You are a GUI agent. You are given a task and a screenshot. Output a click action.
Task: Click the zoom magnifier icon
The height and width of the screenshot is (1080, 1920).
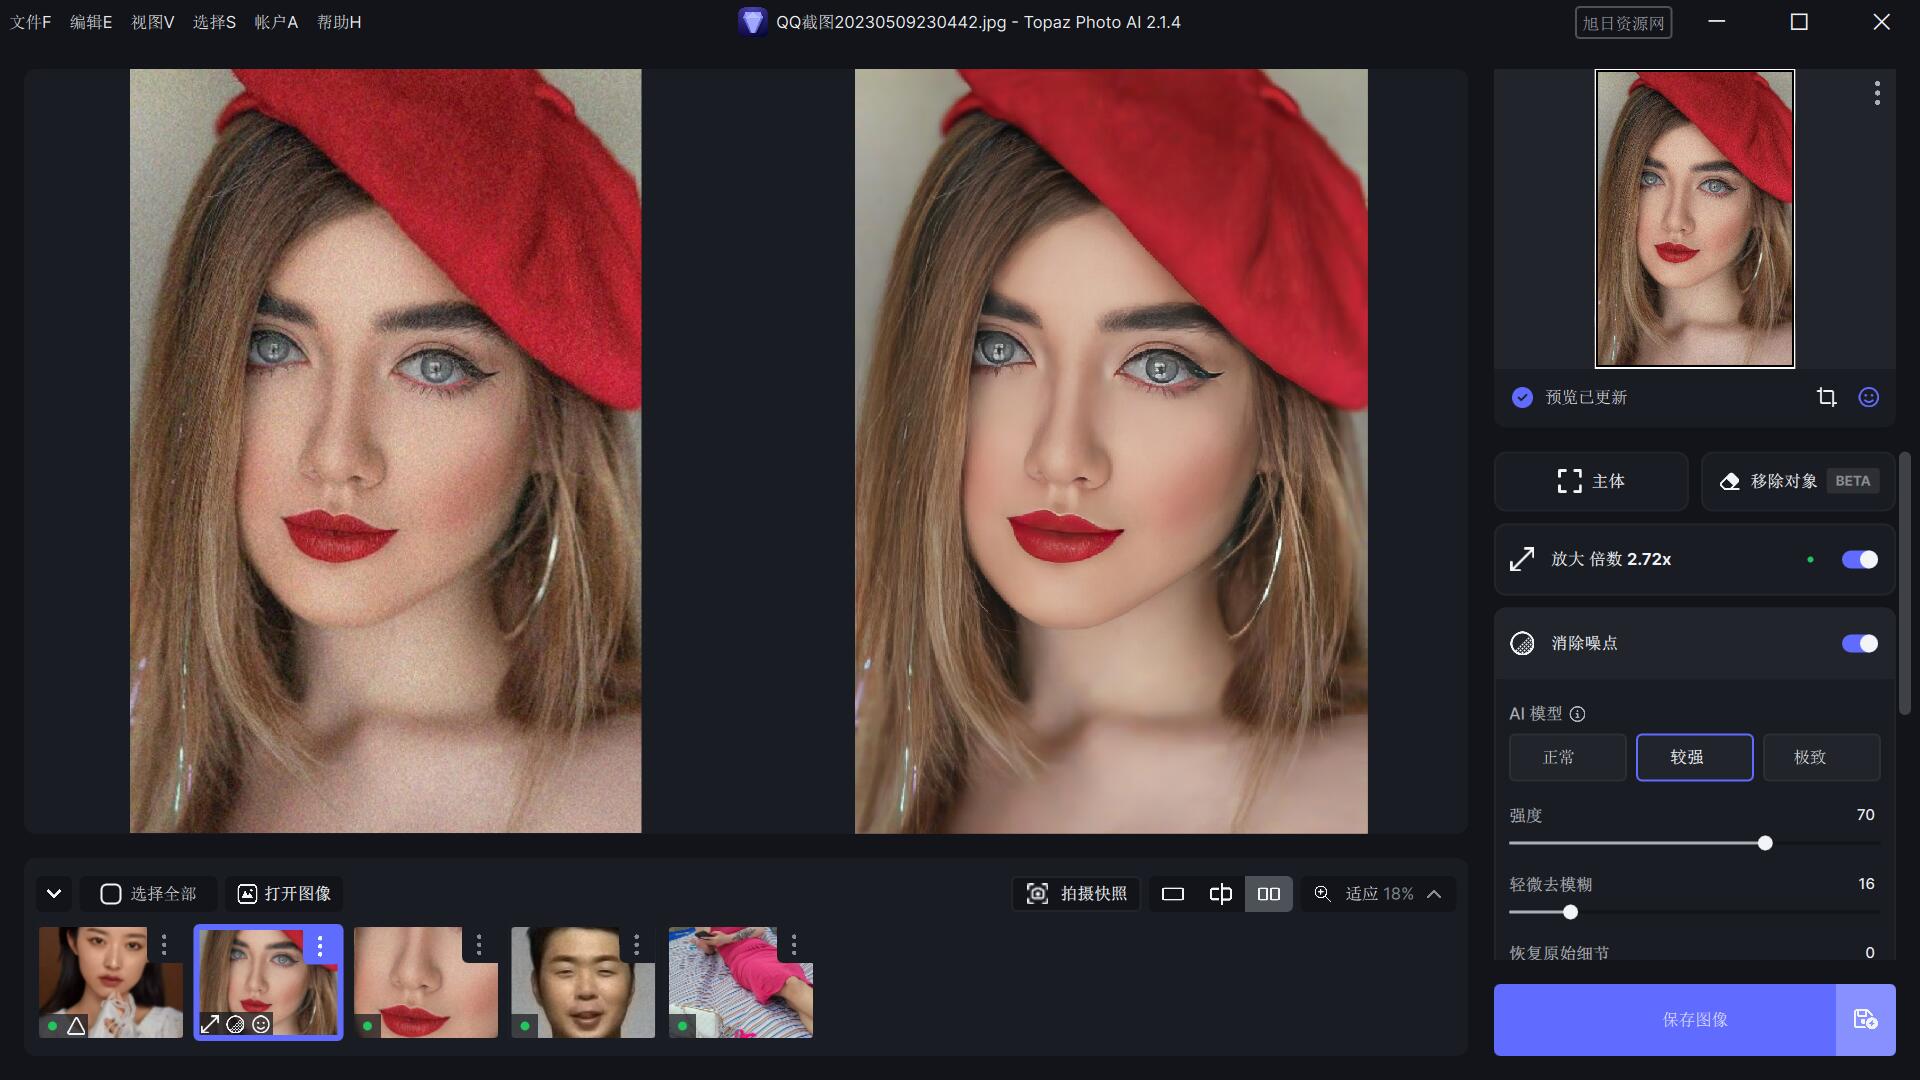(x=1322, y=894)
